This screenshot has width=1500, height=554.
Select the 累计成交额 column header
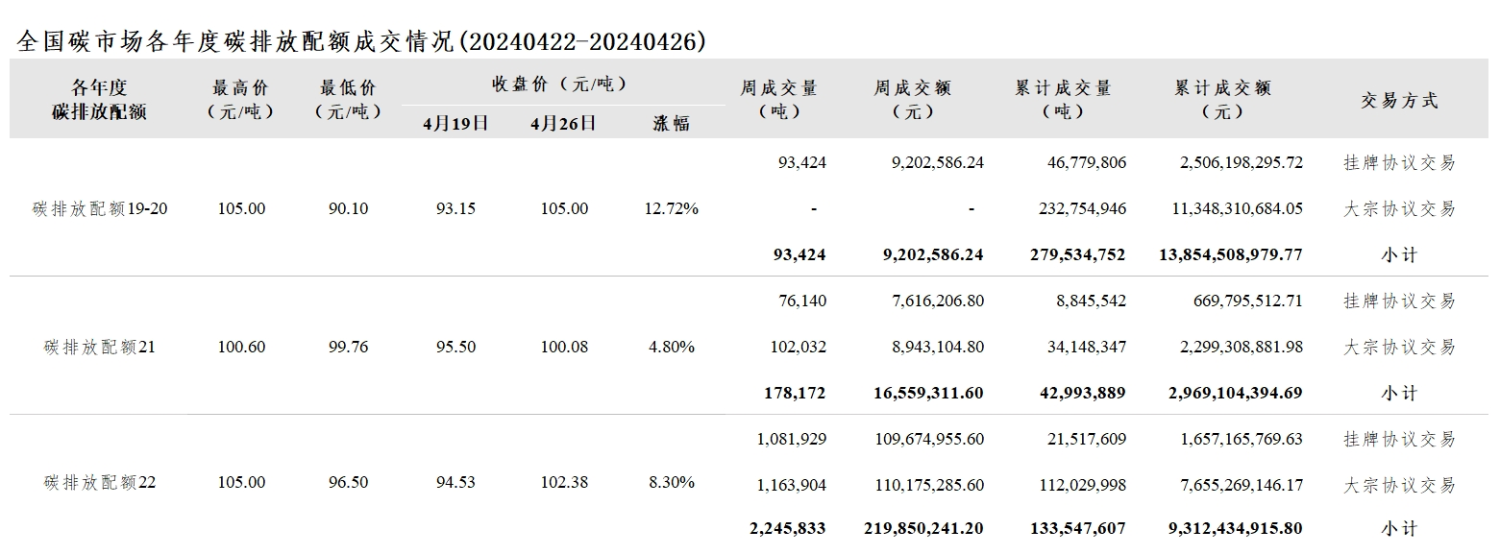[1222, 100]
